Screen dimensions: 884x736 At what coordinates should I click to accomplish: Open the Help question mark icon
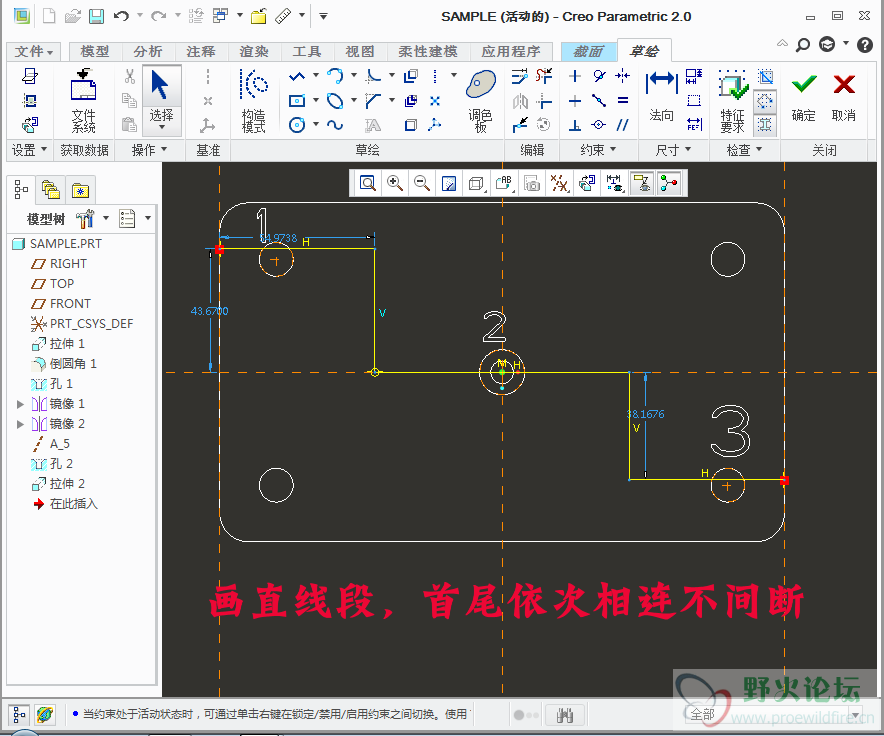tap(865, 45)
